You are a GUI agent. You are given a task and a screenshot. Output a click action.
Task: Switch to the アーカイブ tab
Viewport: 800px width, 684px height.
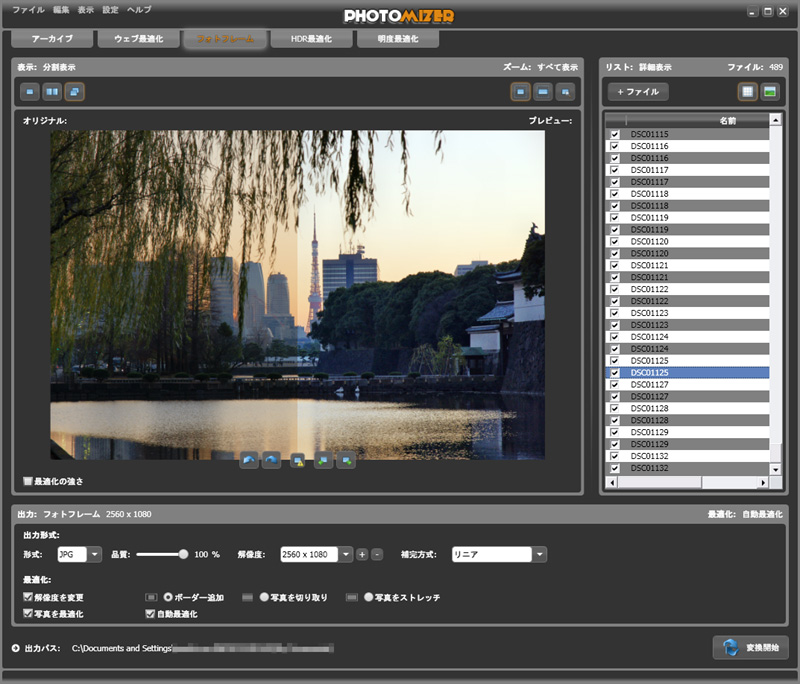[52, 39]
